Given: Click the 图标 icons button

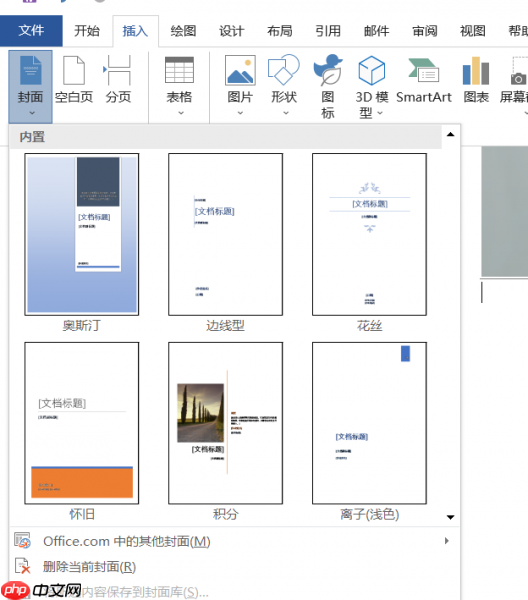Looking at the screenshot, I should pyautogui.click(x=328, y=86).
